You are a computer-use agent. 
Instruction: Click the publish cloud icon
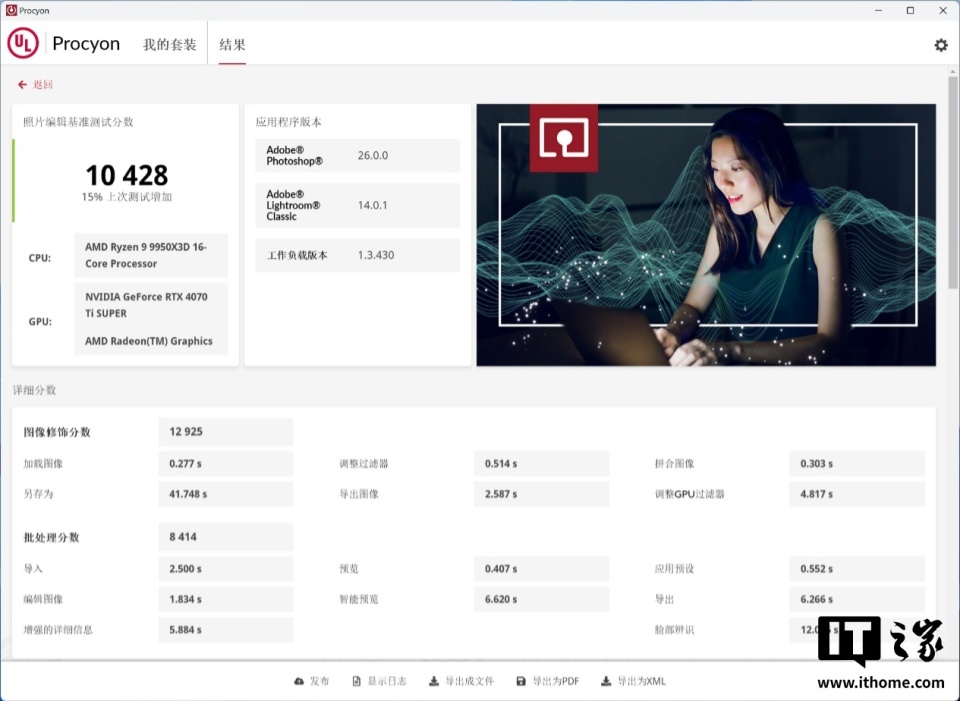tap(298, 680)
